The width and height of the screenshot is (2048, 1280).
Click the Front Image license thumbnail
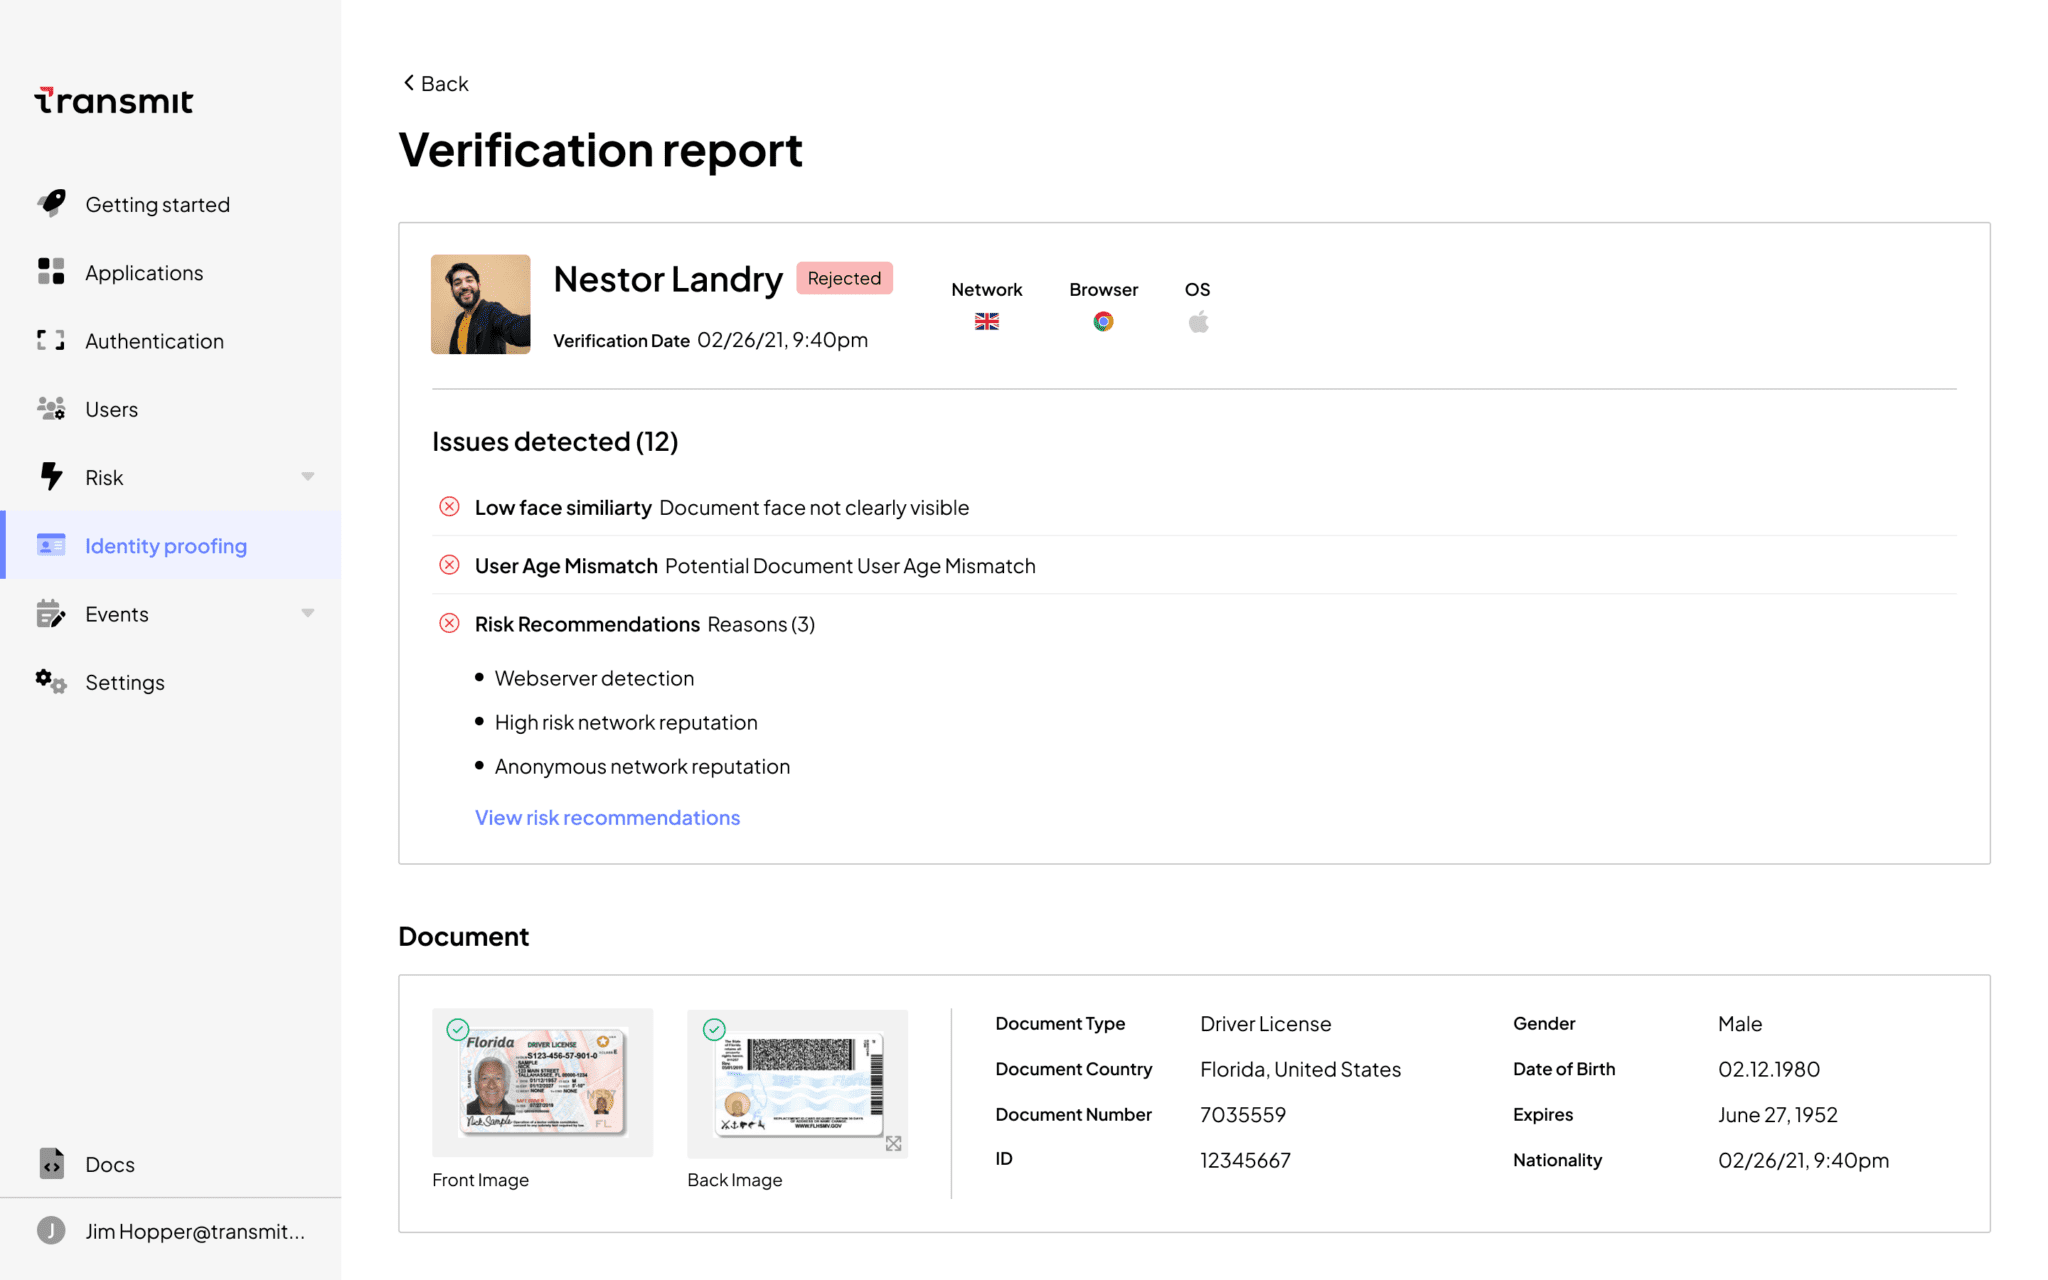542,1081
